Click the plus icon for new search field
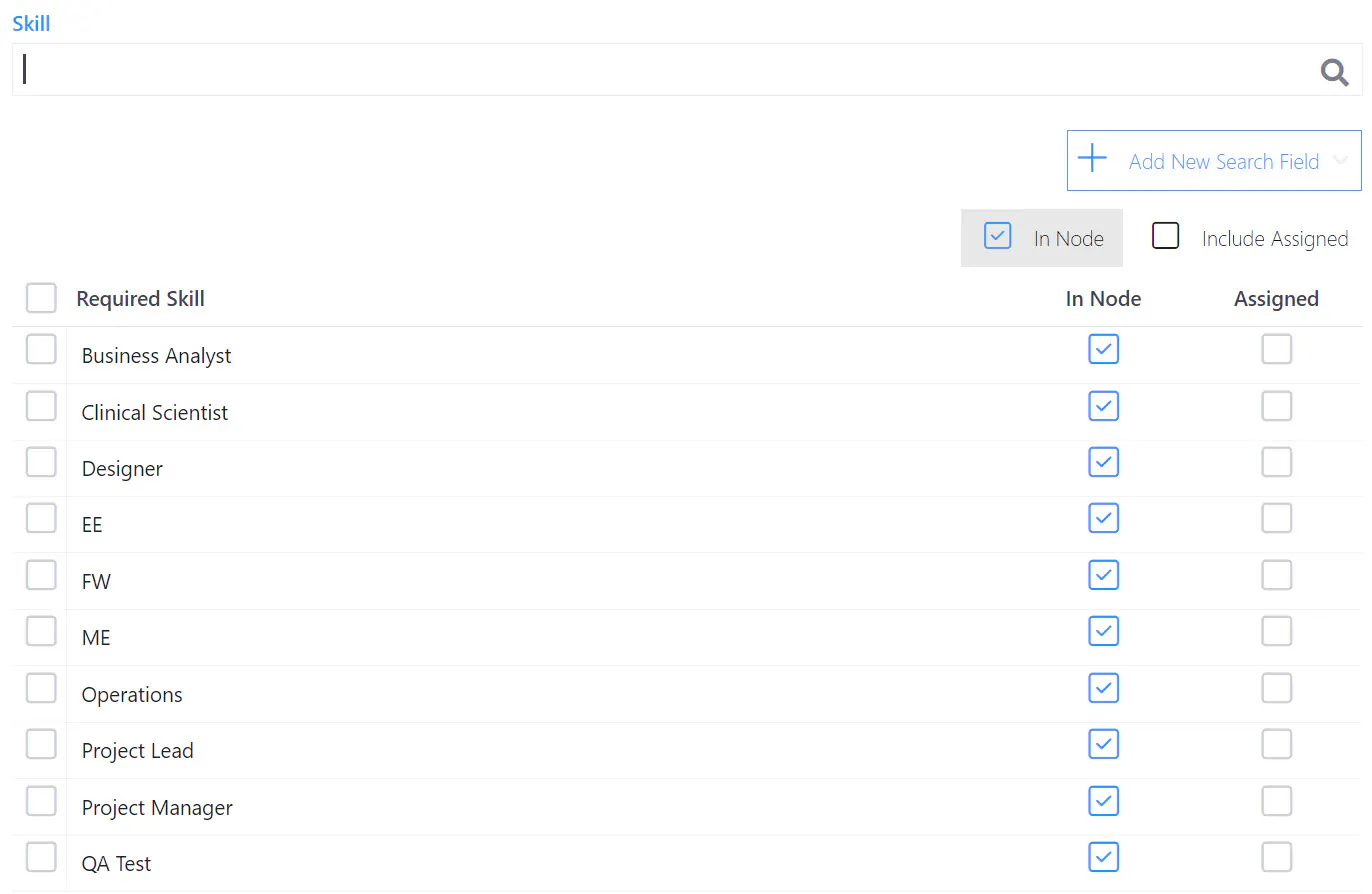This screenshot has width=1372, height=894. 1093,158
